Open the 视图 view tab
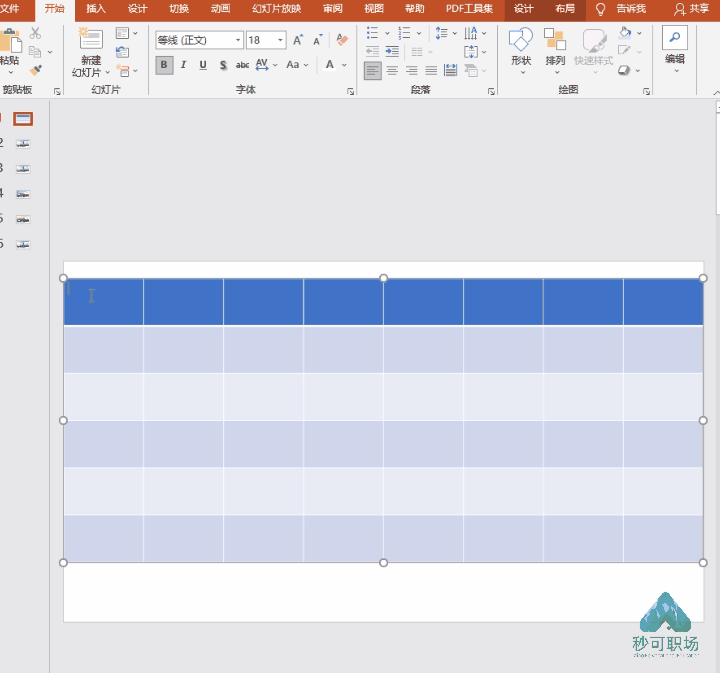The image size is (720, 673). (374, 9)
